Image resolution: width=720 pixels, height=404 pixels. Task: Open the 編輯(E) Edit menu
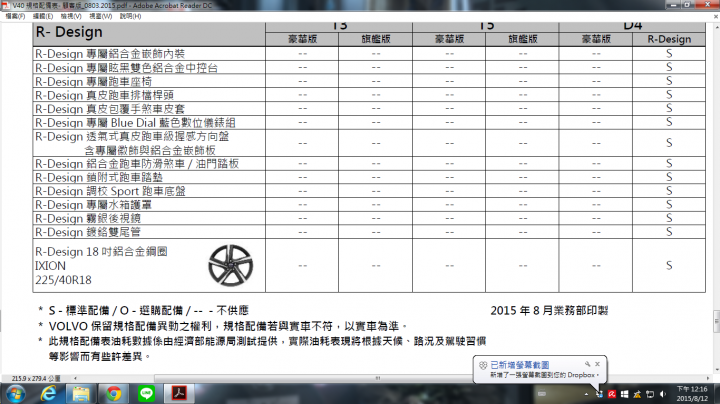tap(43, 16)
